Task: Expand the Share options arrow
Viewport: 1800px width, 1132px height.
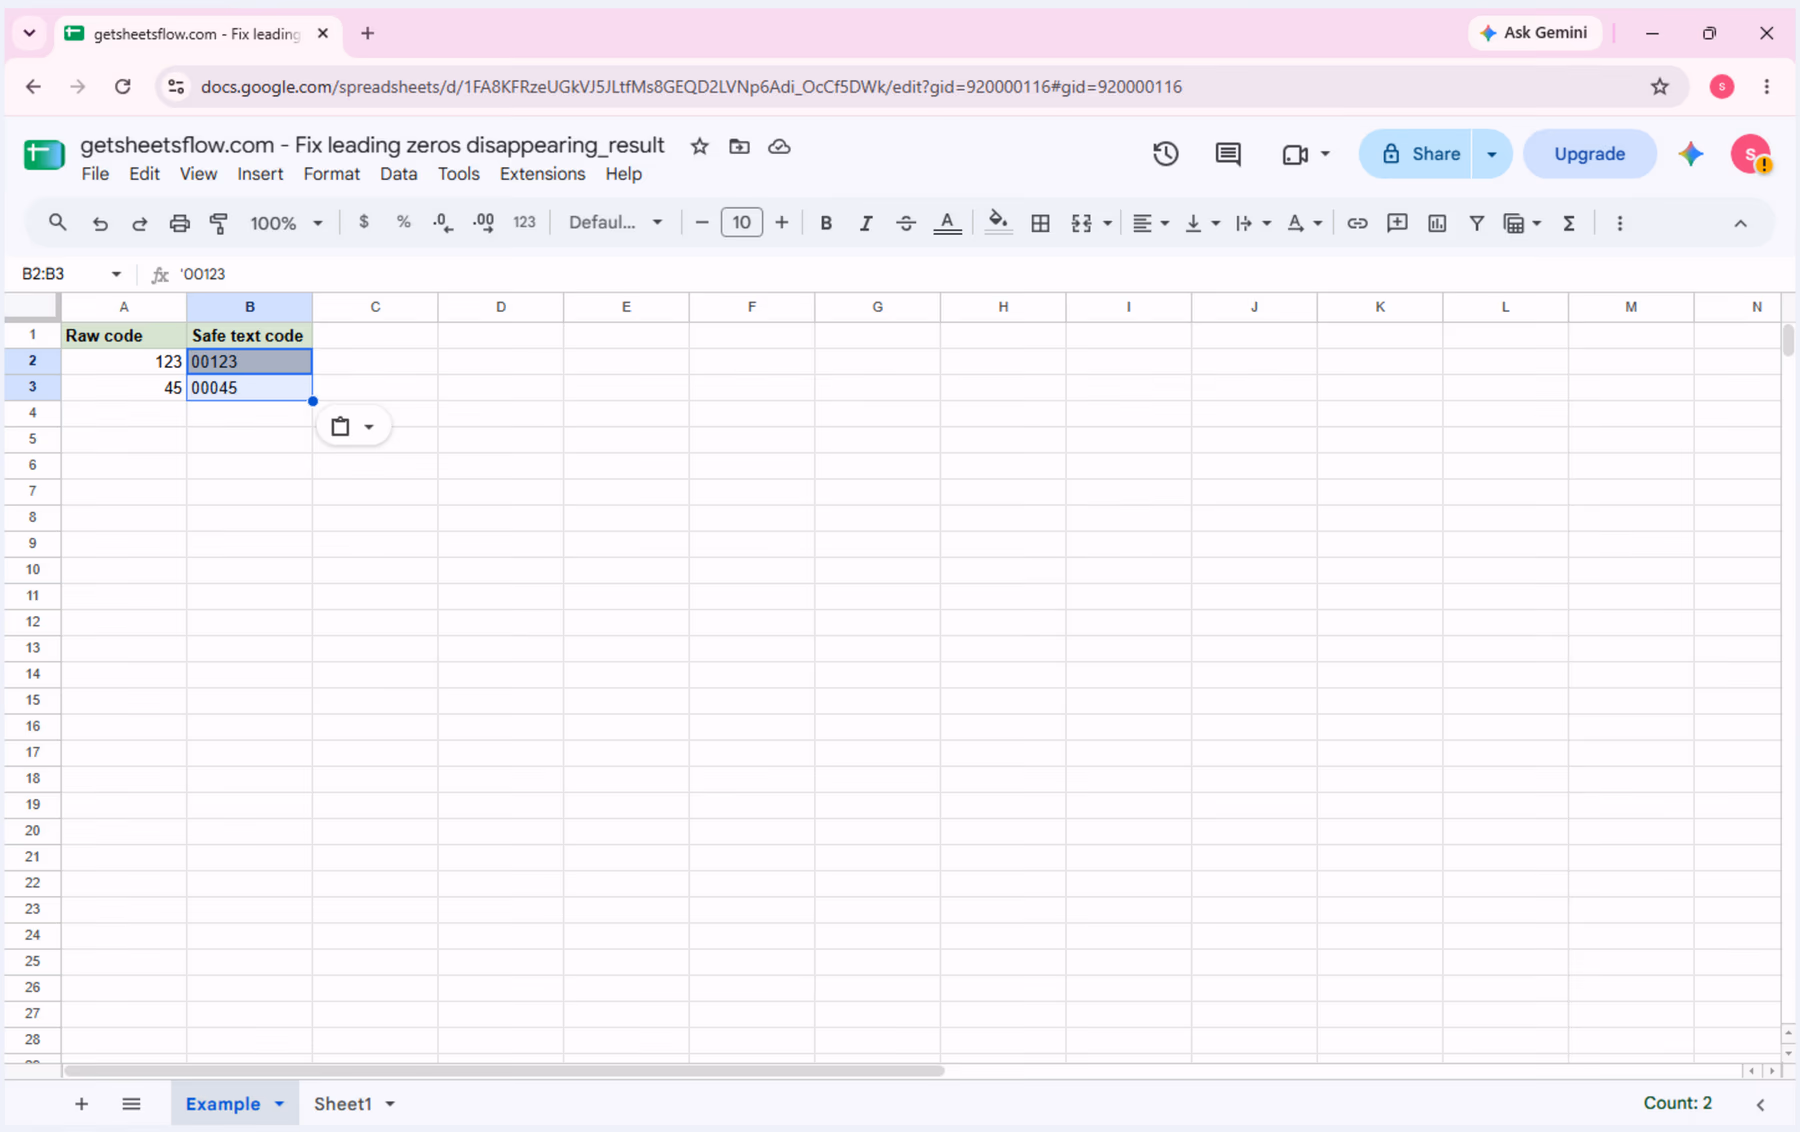Action: click(1491, 154)
